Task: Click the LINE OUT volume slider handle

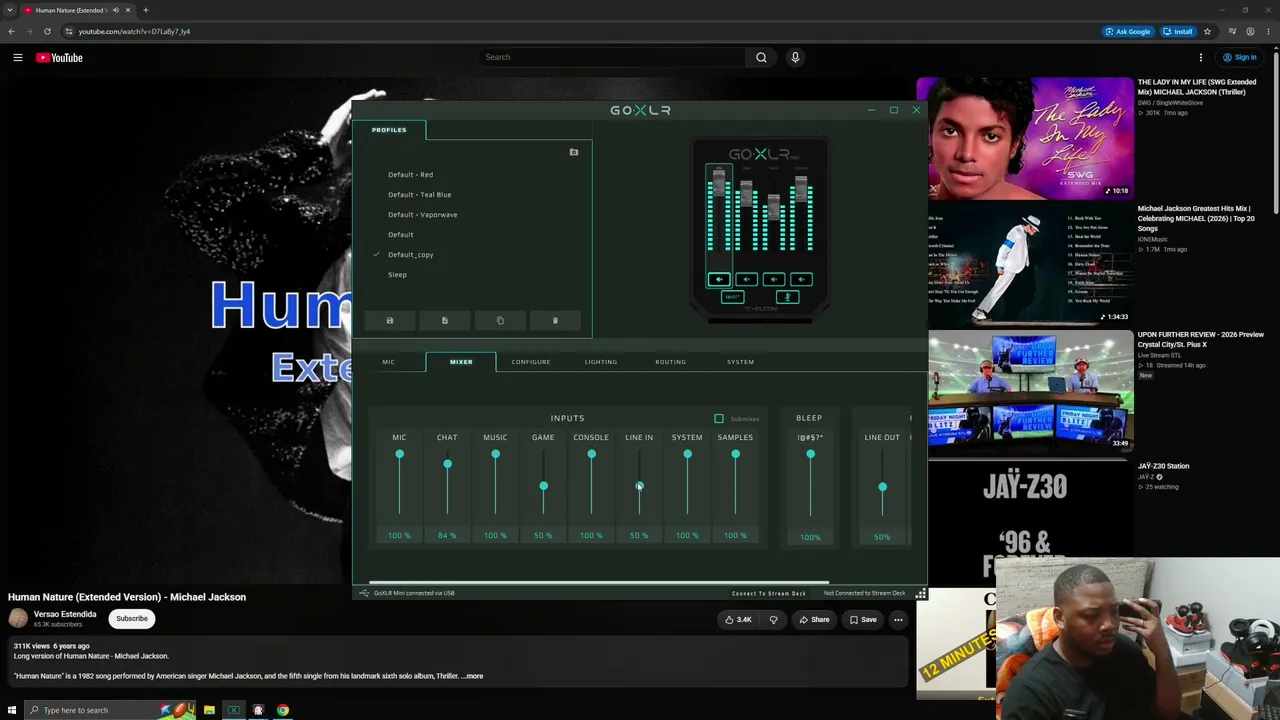Action: [x=882, y=487]
